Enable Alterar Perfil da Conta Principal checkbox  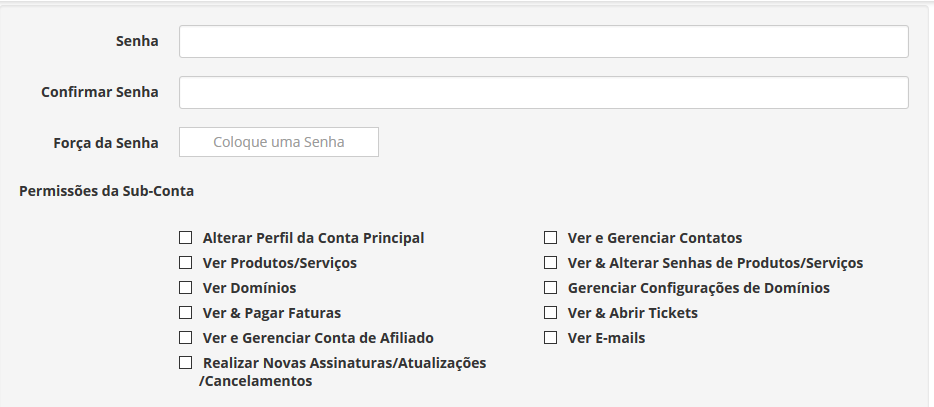click(x=185, y=238)
